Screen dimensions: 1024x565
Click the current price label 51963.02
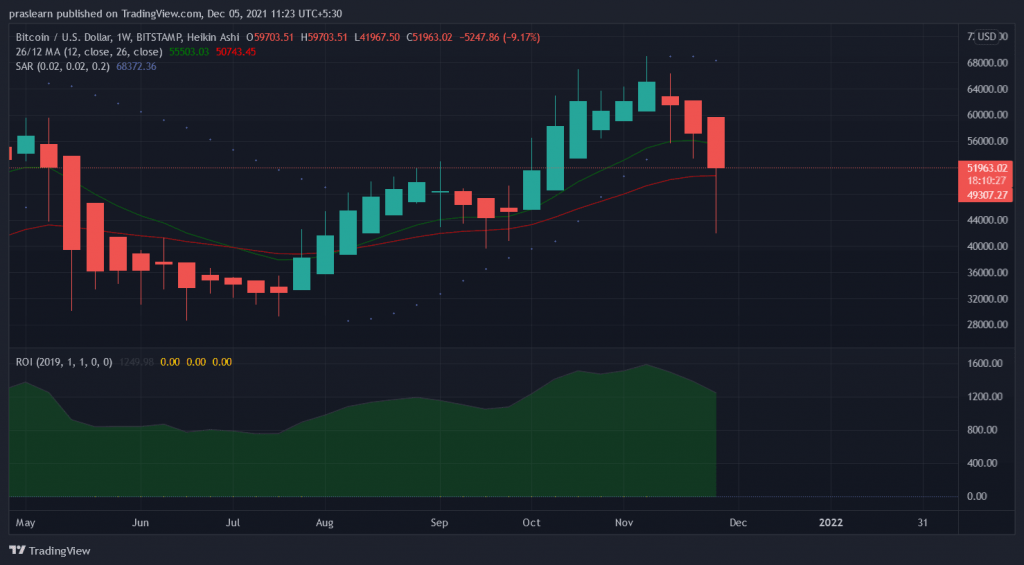point(985,168)
